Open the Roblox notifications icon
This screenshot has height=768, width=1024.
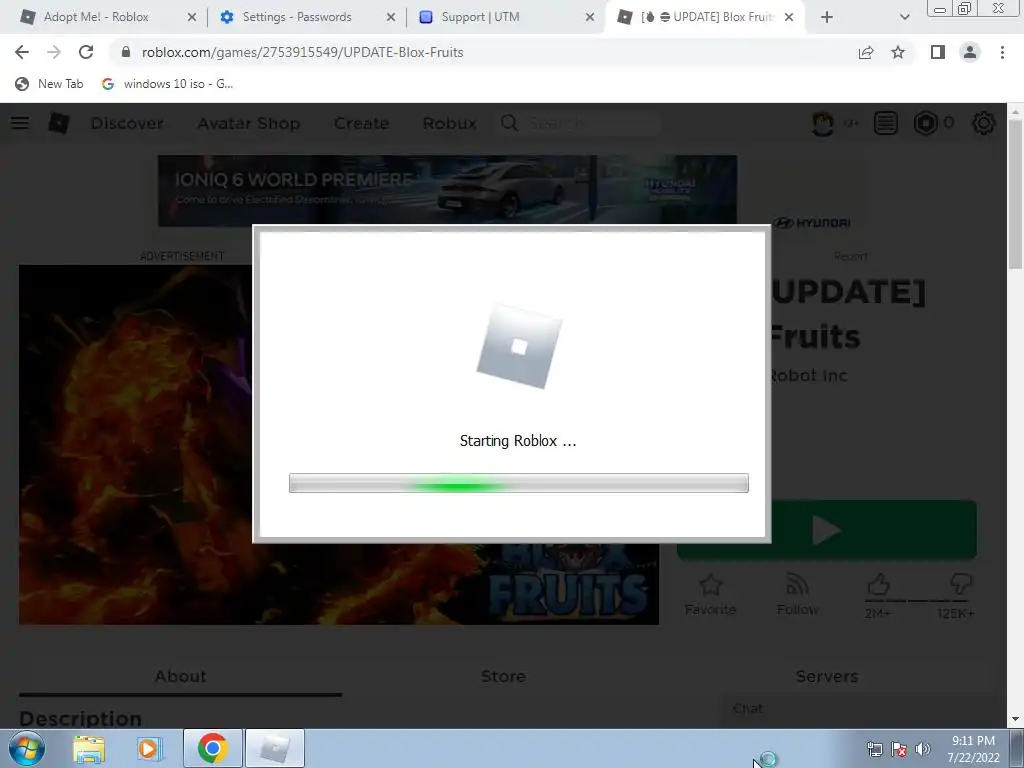886,123
